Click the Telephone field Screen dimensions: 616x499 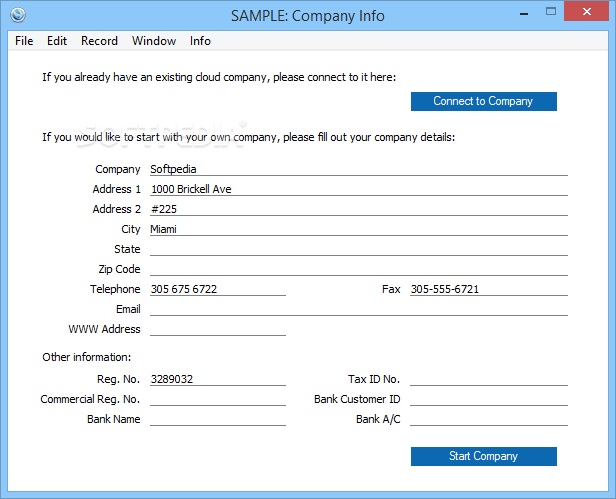tap(218, 290)
